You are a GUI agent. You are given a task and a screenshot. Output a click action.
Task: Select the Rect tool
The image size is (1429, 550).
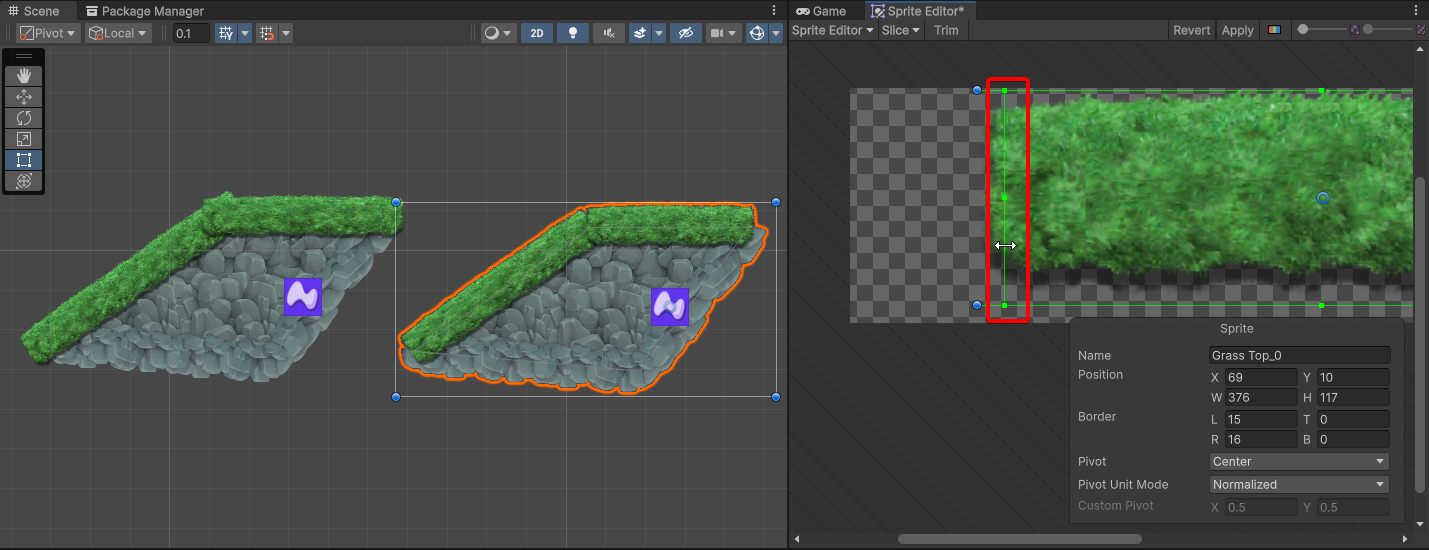click(x=24, y=160)
